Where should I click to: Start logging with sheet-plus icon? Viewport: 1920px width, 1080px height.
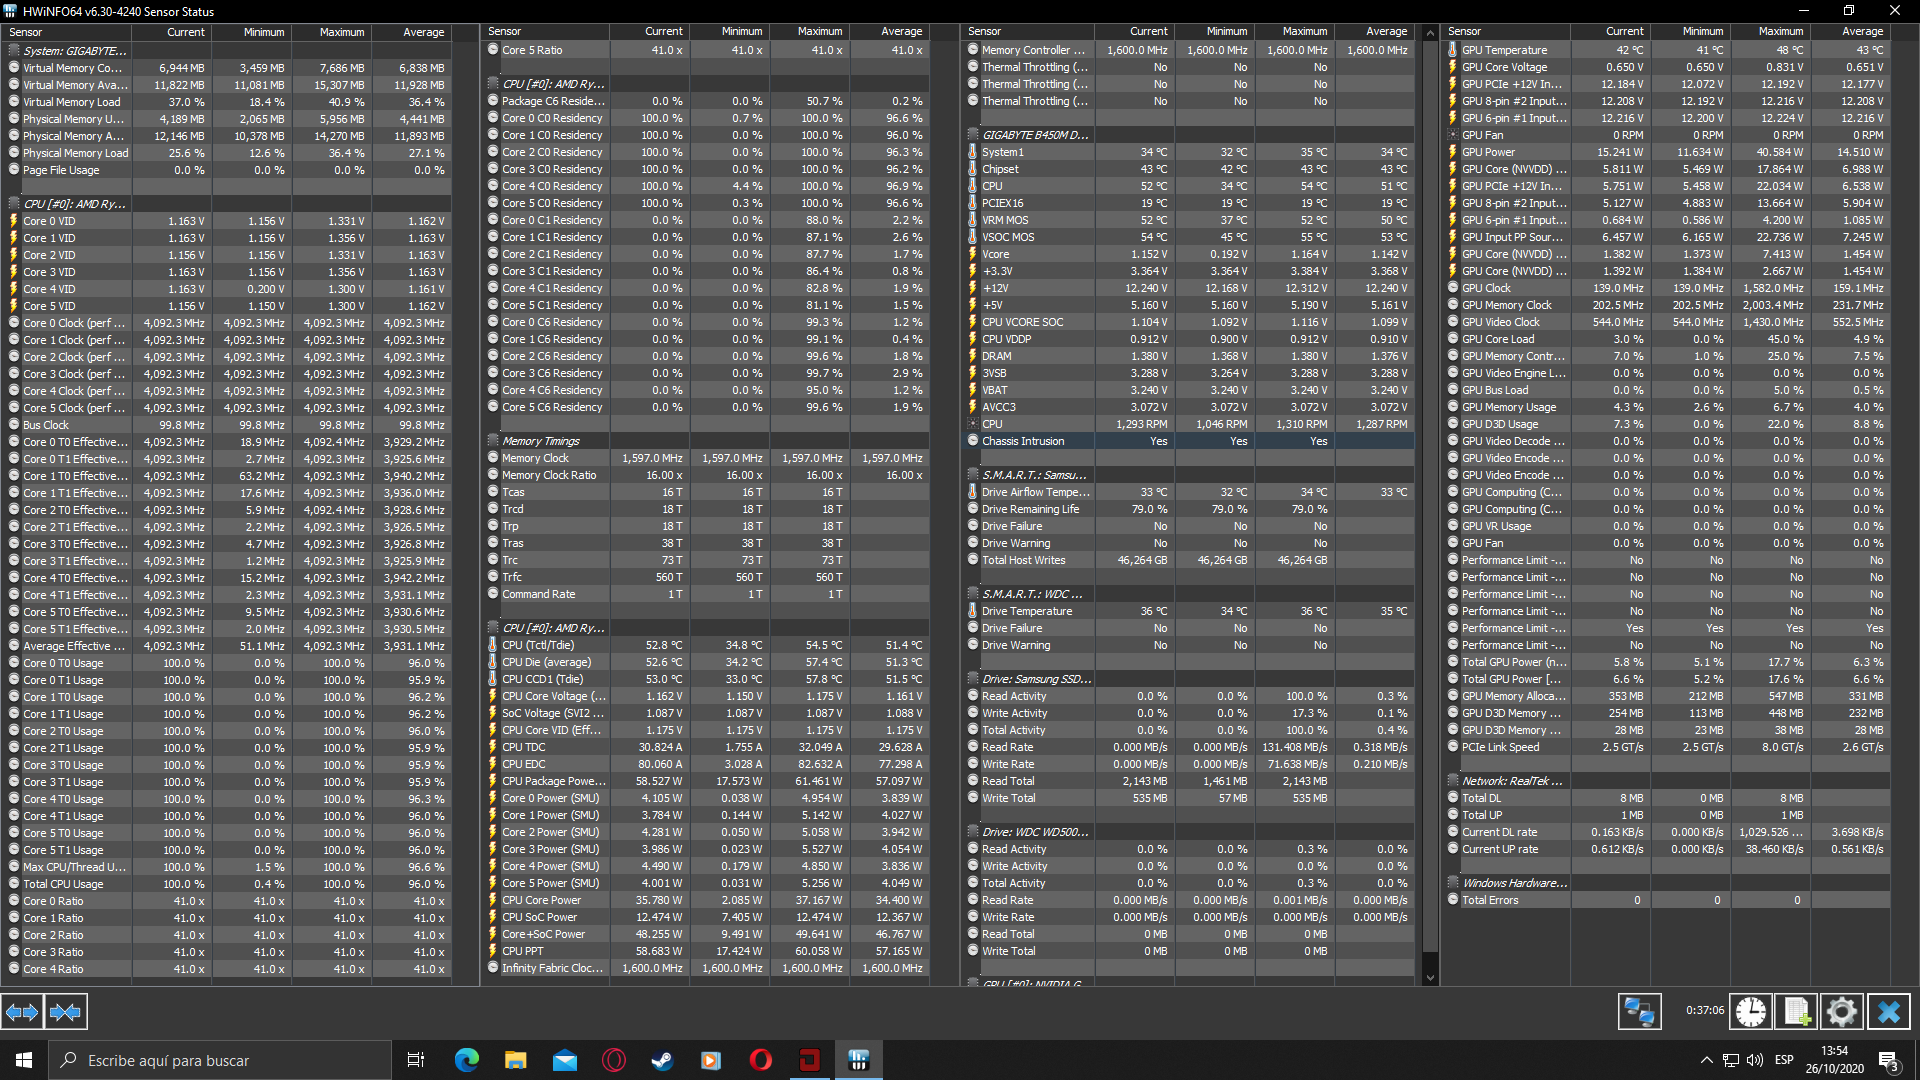click(x=1796, y=1012)
